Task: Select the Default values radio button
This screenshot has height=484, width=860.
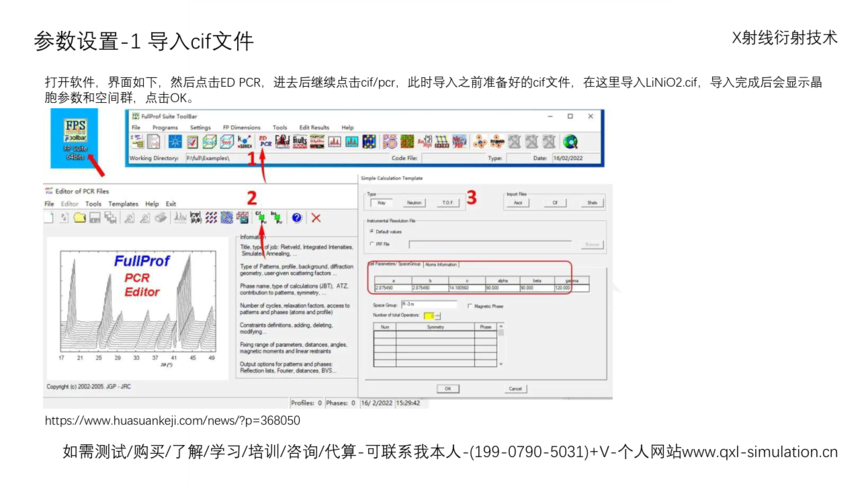Action: tap(372, 230)
